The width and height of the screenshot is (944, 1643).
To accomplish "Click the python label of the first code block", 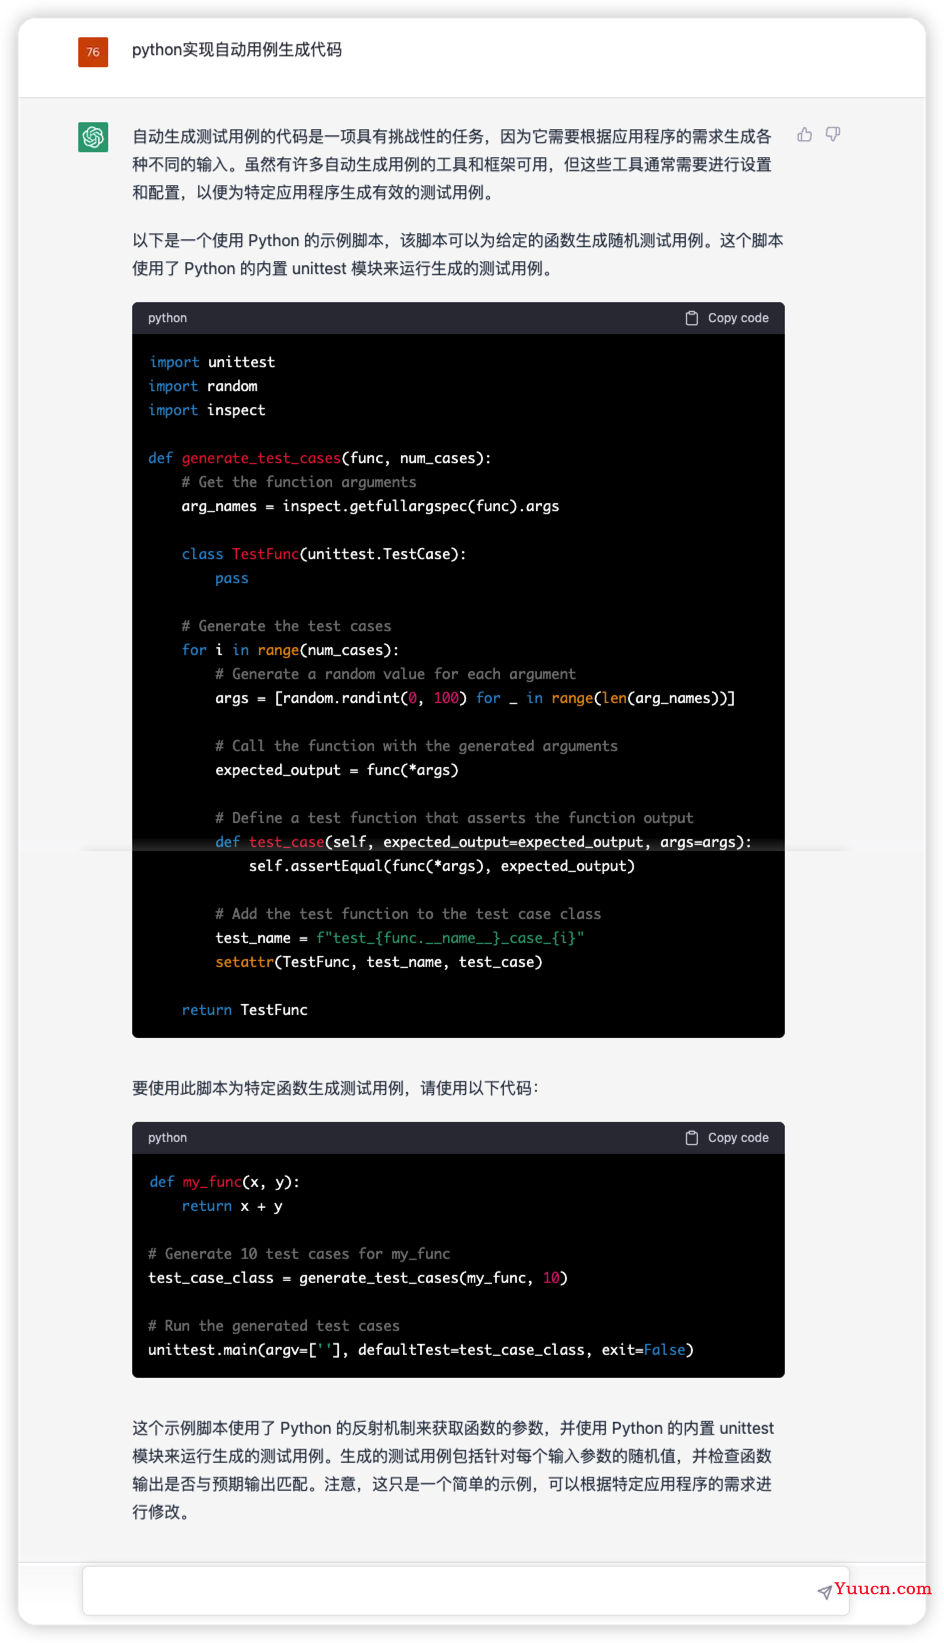I will tap(167, 318).
